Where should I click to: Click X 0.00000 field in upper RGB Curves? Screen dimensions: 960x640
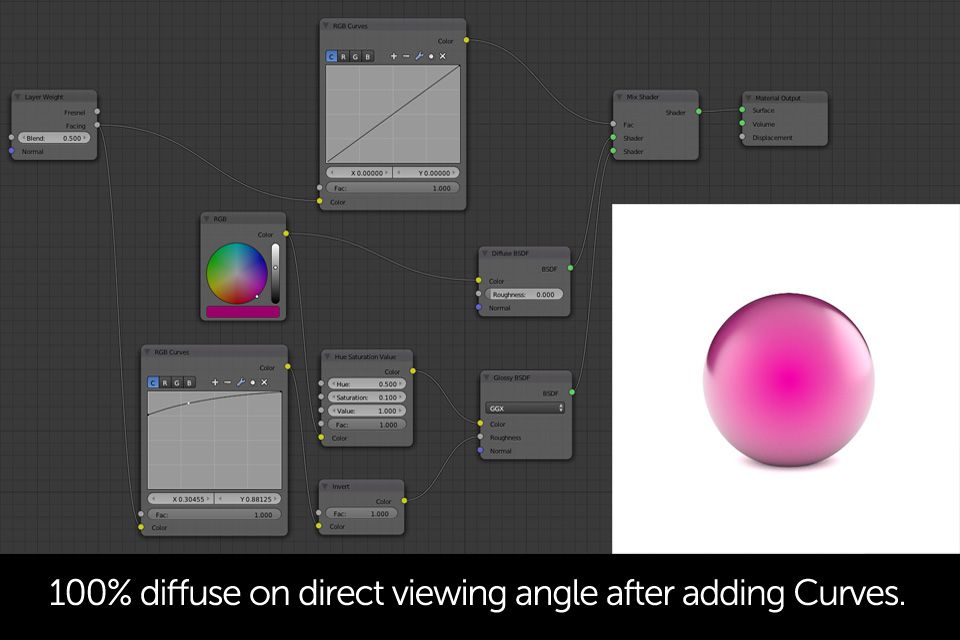click(x=359, y=173)
